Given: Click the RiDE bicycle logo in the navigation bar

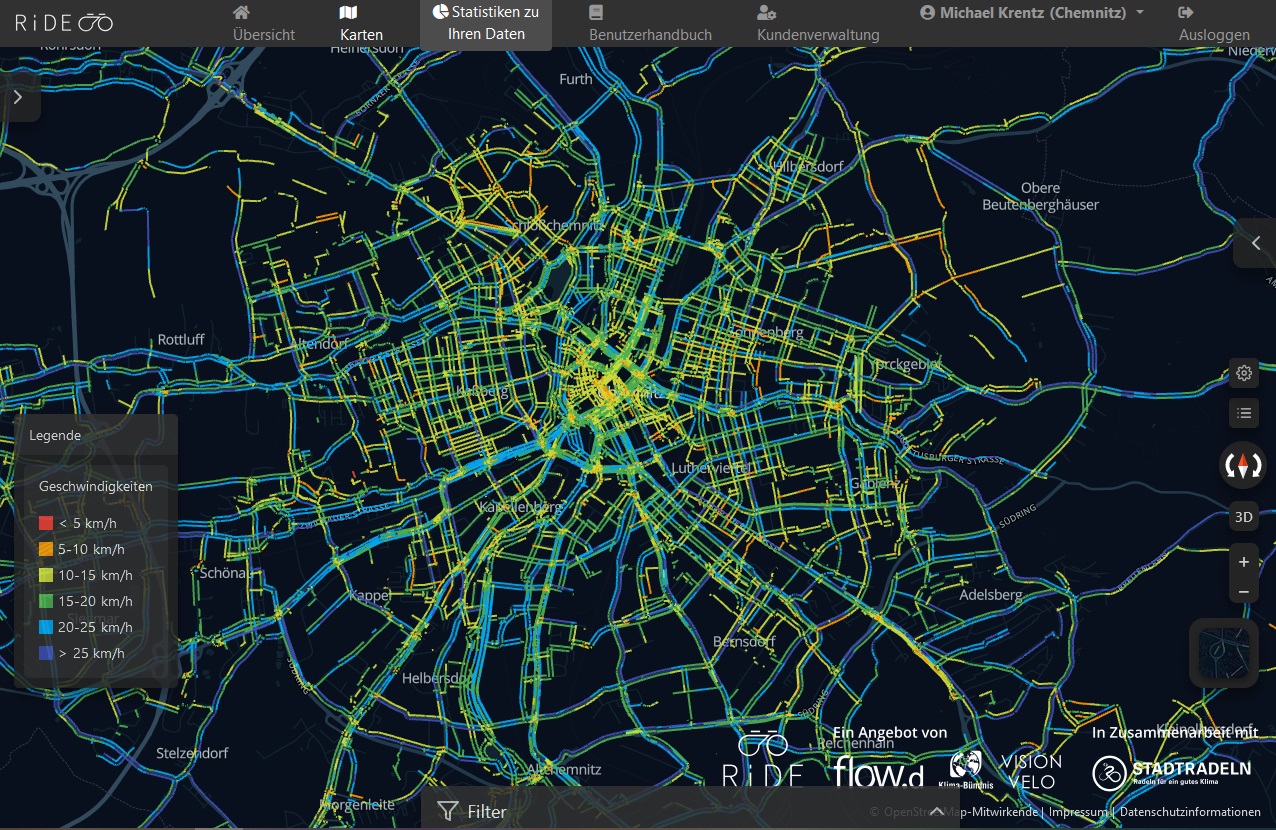Looking at the screenshot, I should click(64, 22).
